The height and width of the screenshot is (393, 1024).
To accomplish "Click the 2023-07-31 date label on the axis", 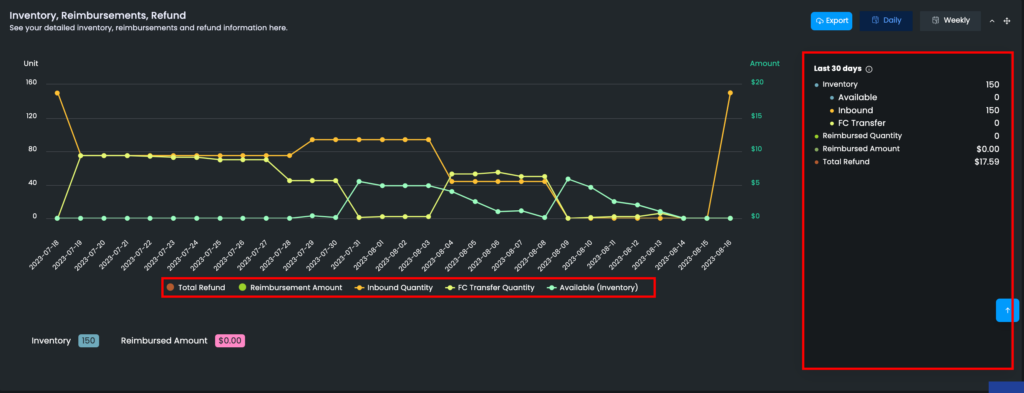I will click(345, 255).
